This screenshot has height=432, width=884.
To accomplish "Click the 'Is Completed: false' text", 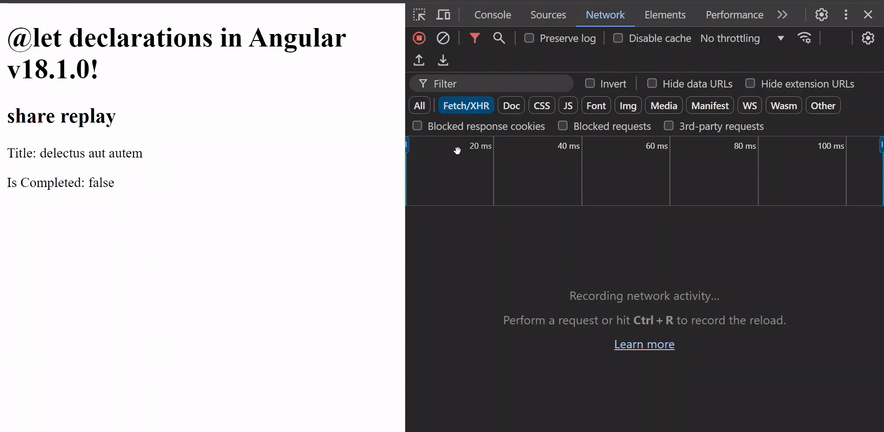I will (x=61, y=183).
